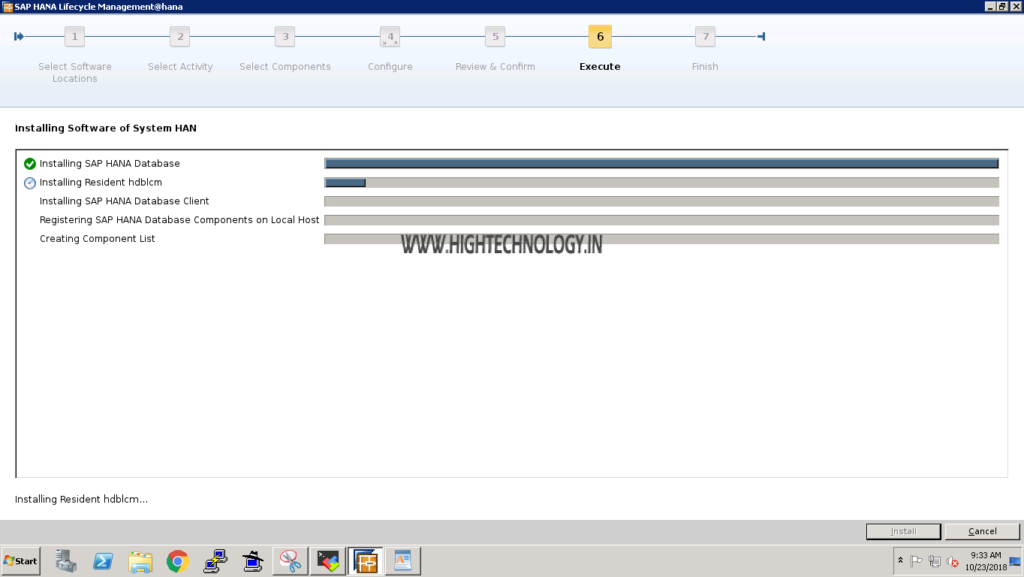Go to step 5 Review & Confirm
The height and width of the screenshot is (577, 1024).
pyautogui.click(x=495, y=37)
